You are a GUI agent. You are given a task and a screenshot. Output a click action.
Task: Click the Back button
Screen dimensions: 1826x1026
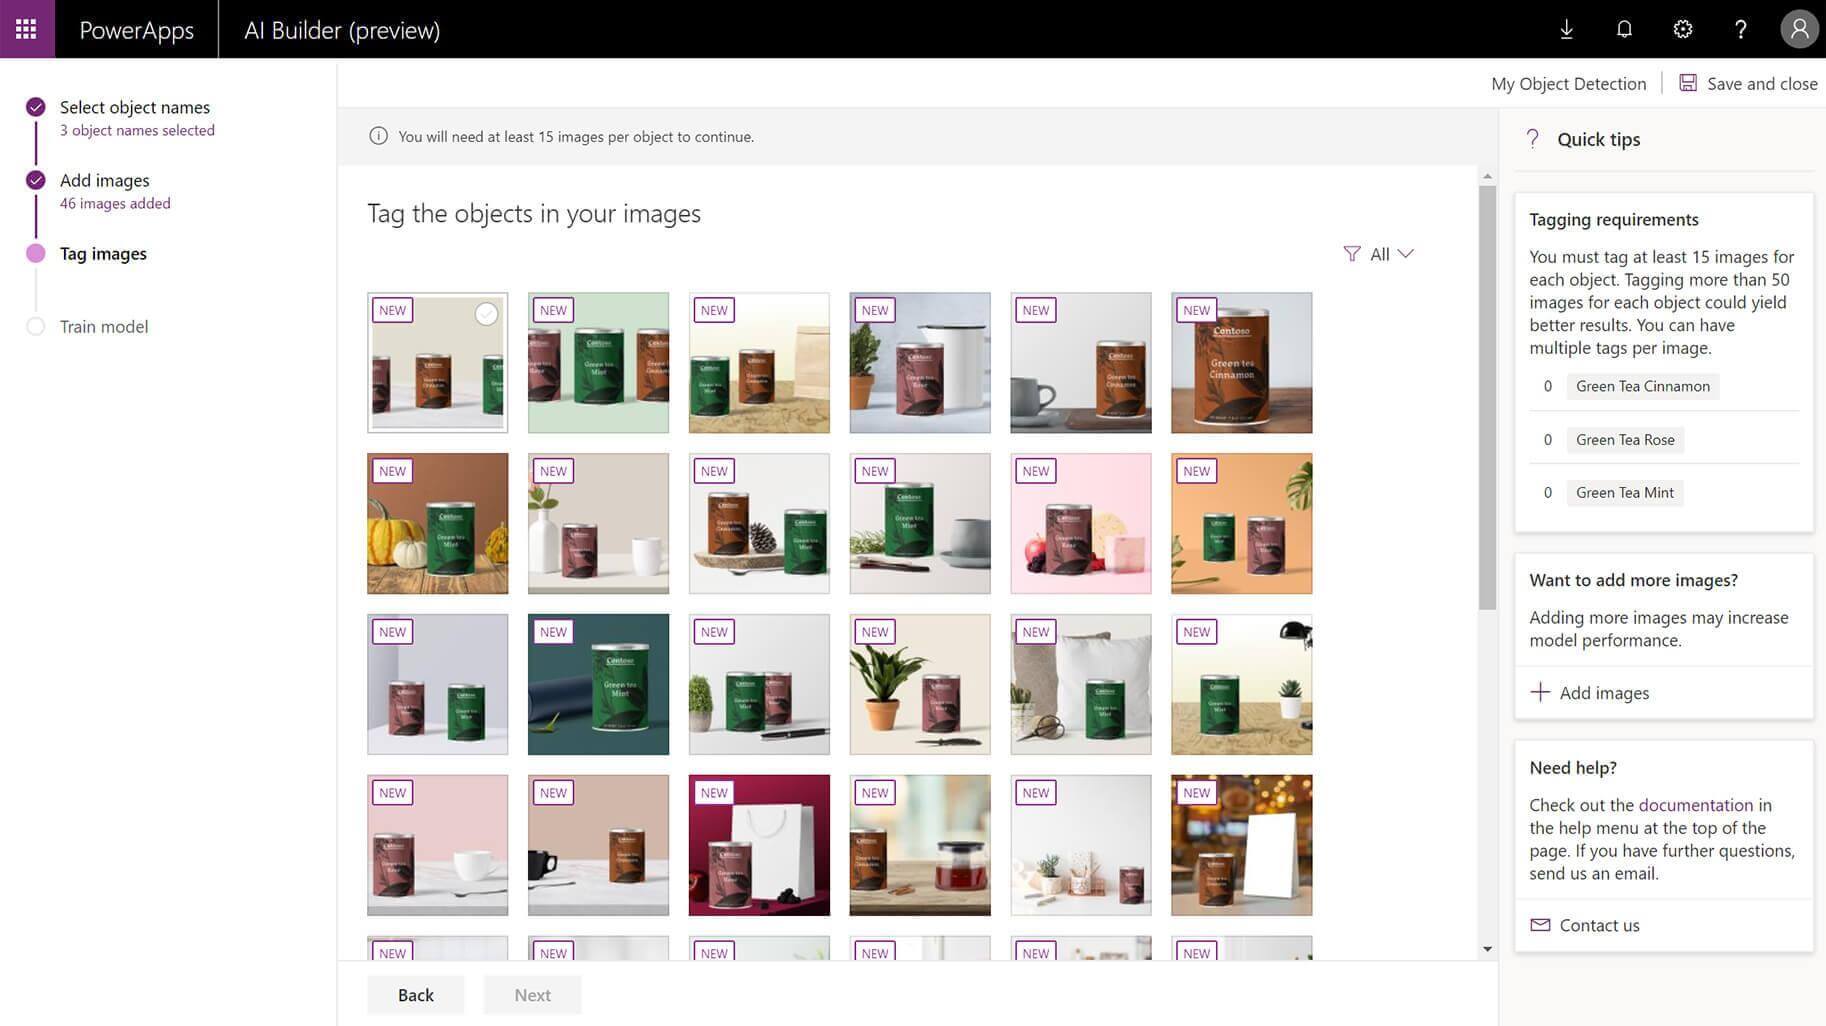click(415, 995)
